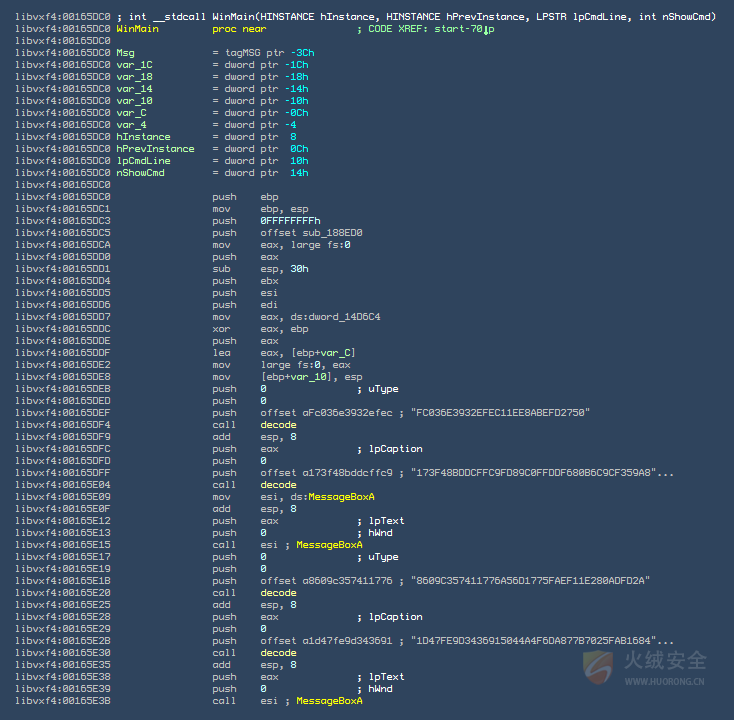Click the uType comment at 00165DEB
The height and width of the screenshot is (720, 734).
click(377, 389)
